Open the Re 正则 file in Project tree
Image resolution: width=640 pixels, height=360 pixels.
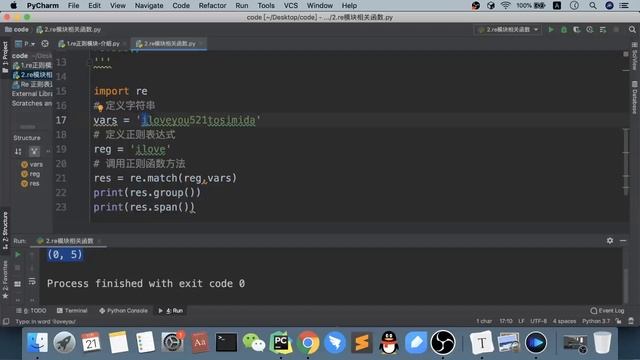click(32, 84)
